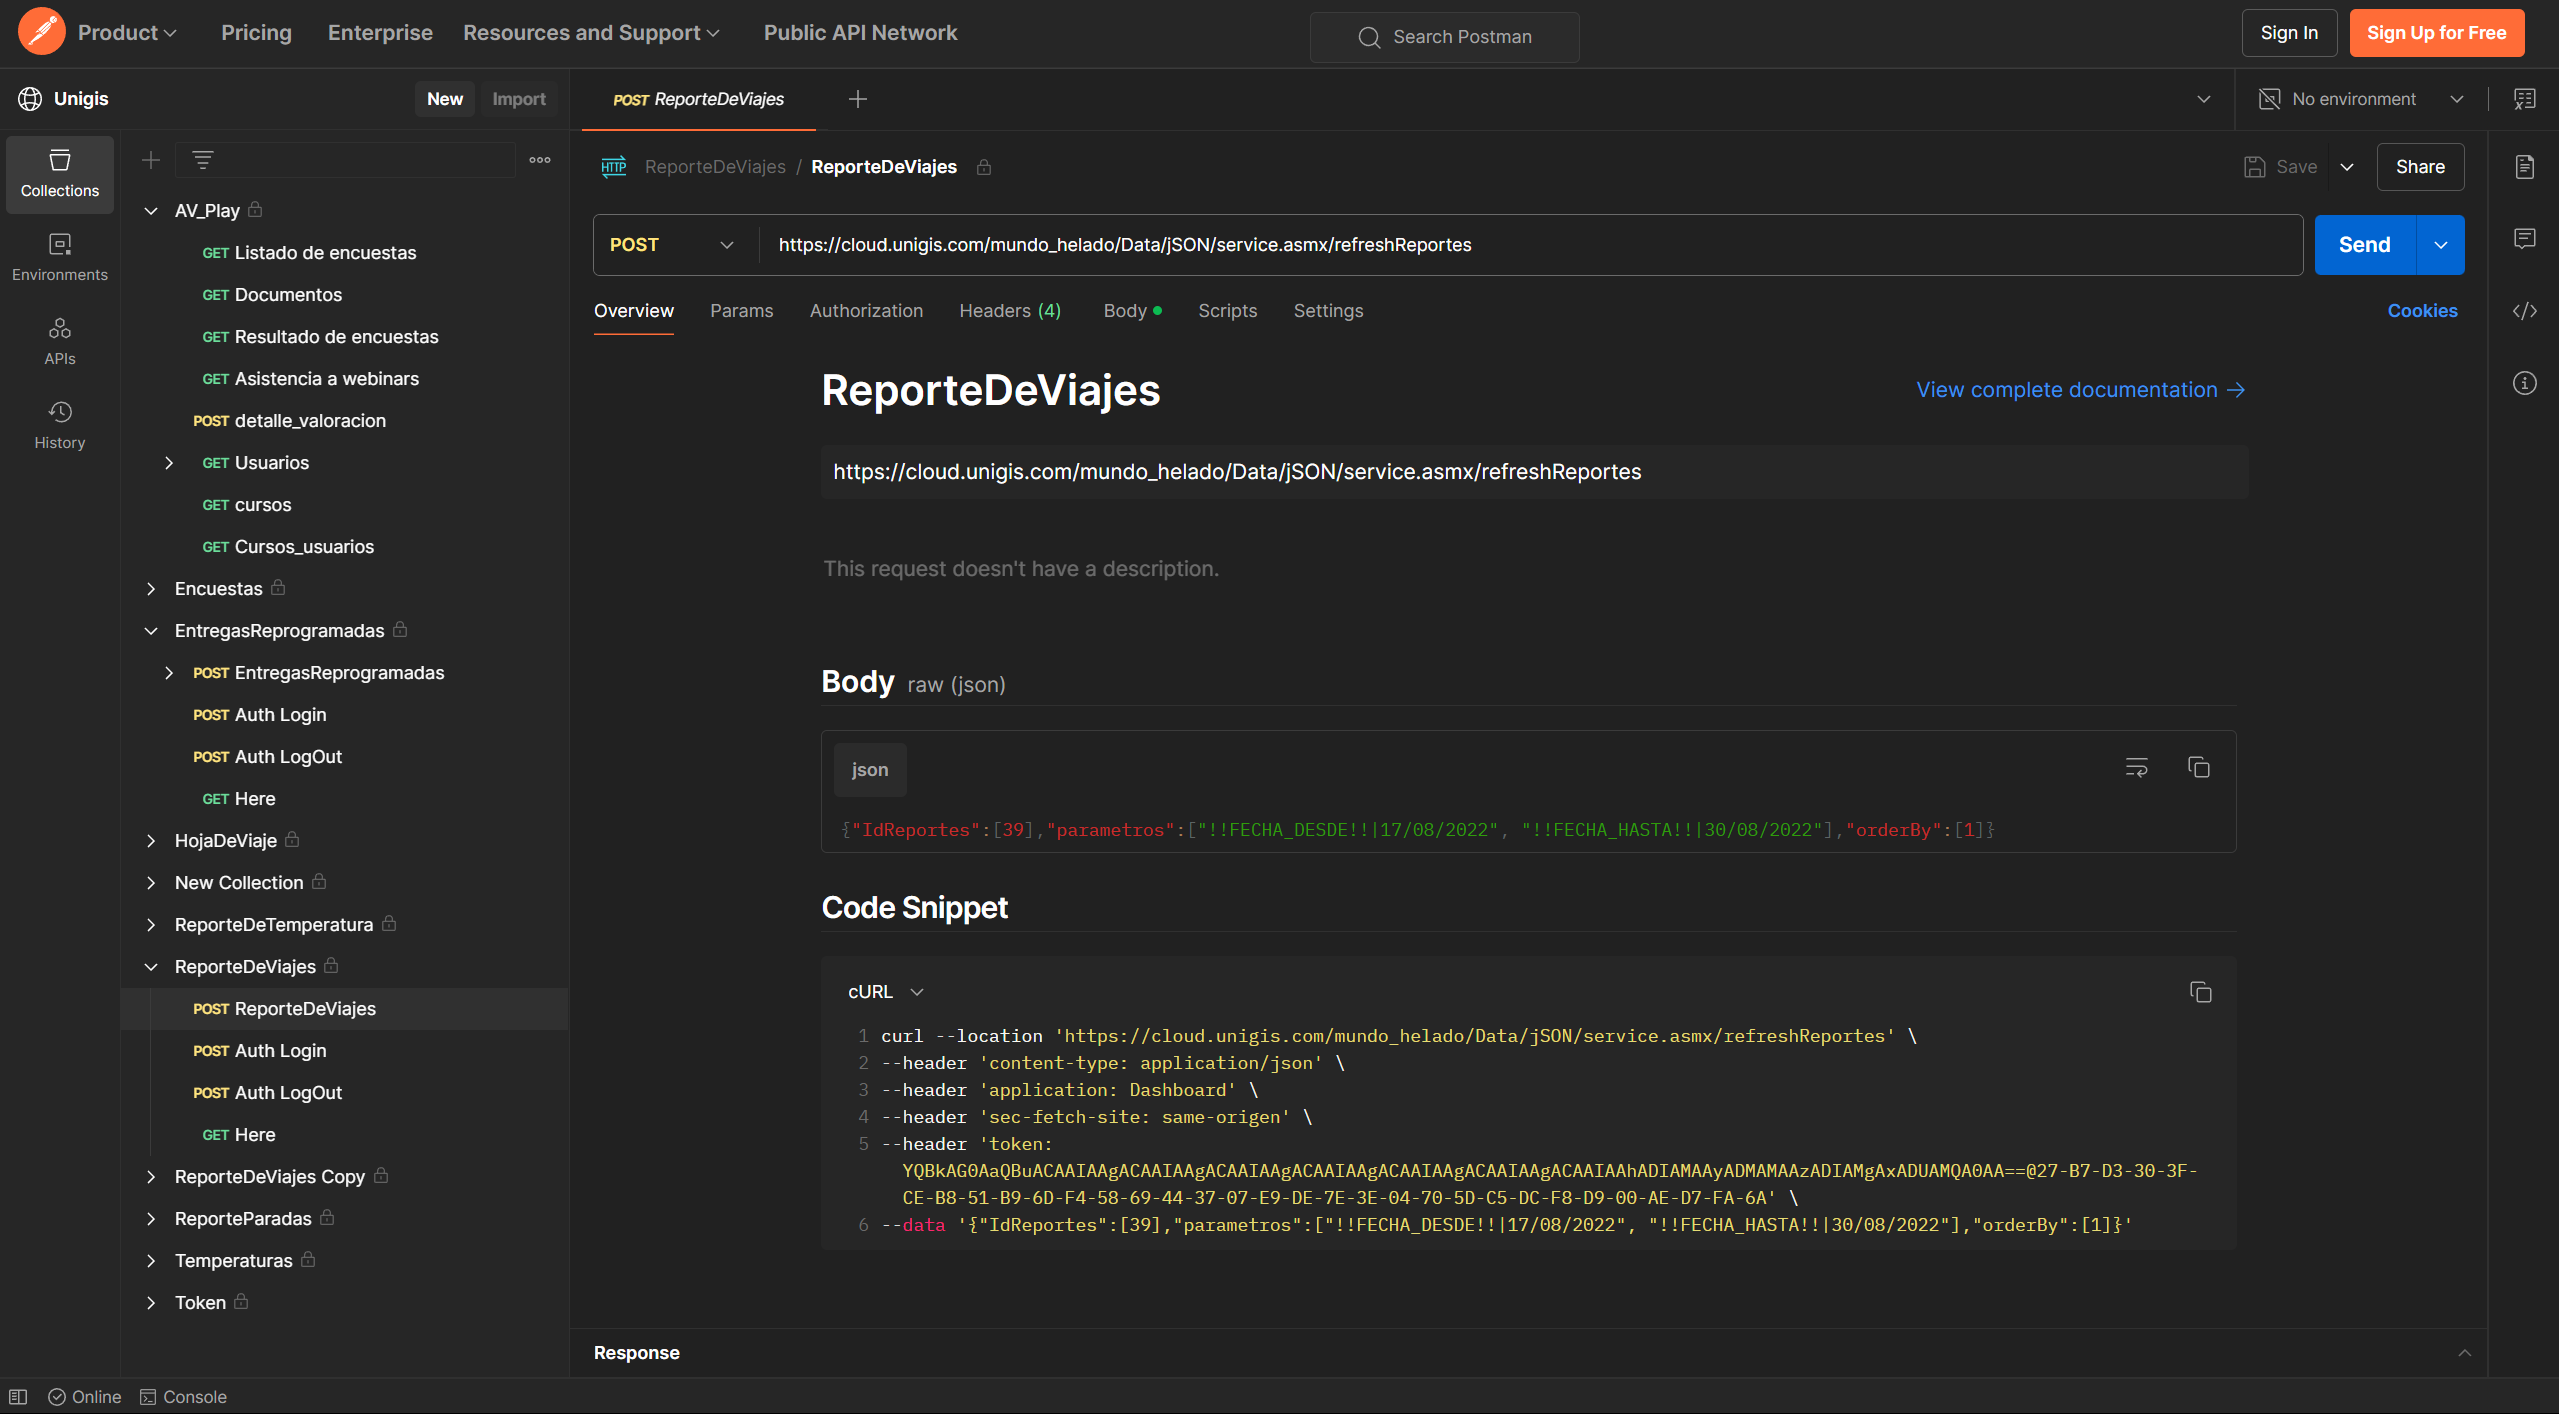The image size is (2559, 1414).
Task: Switch to the Authorization tab
Action: (x=866, y=311)
